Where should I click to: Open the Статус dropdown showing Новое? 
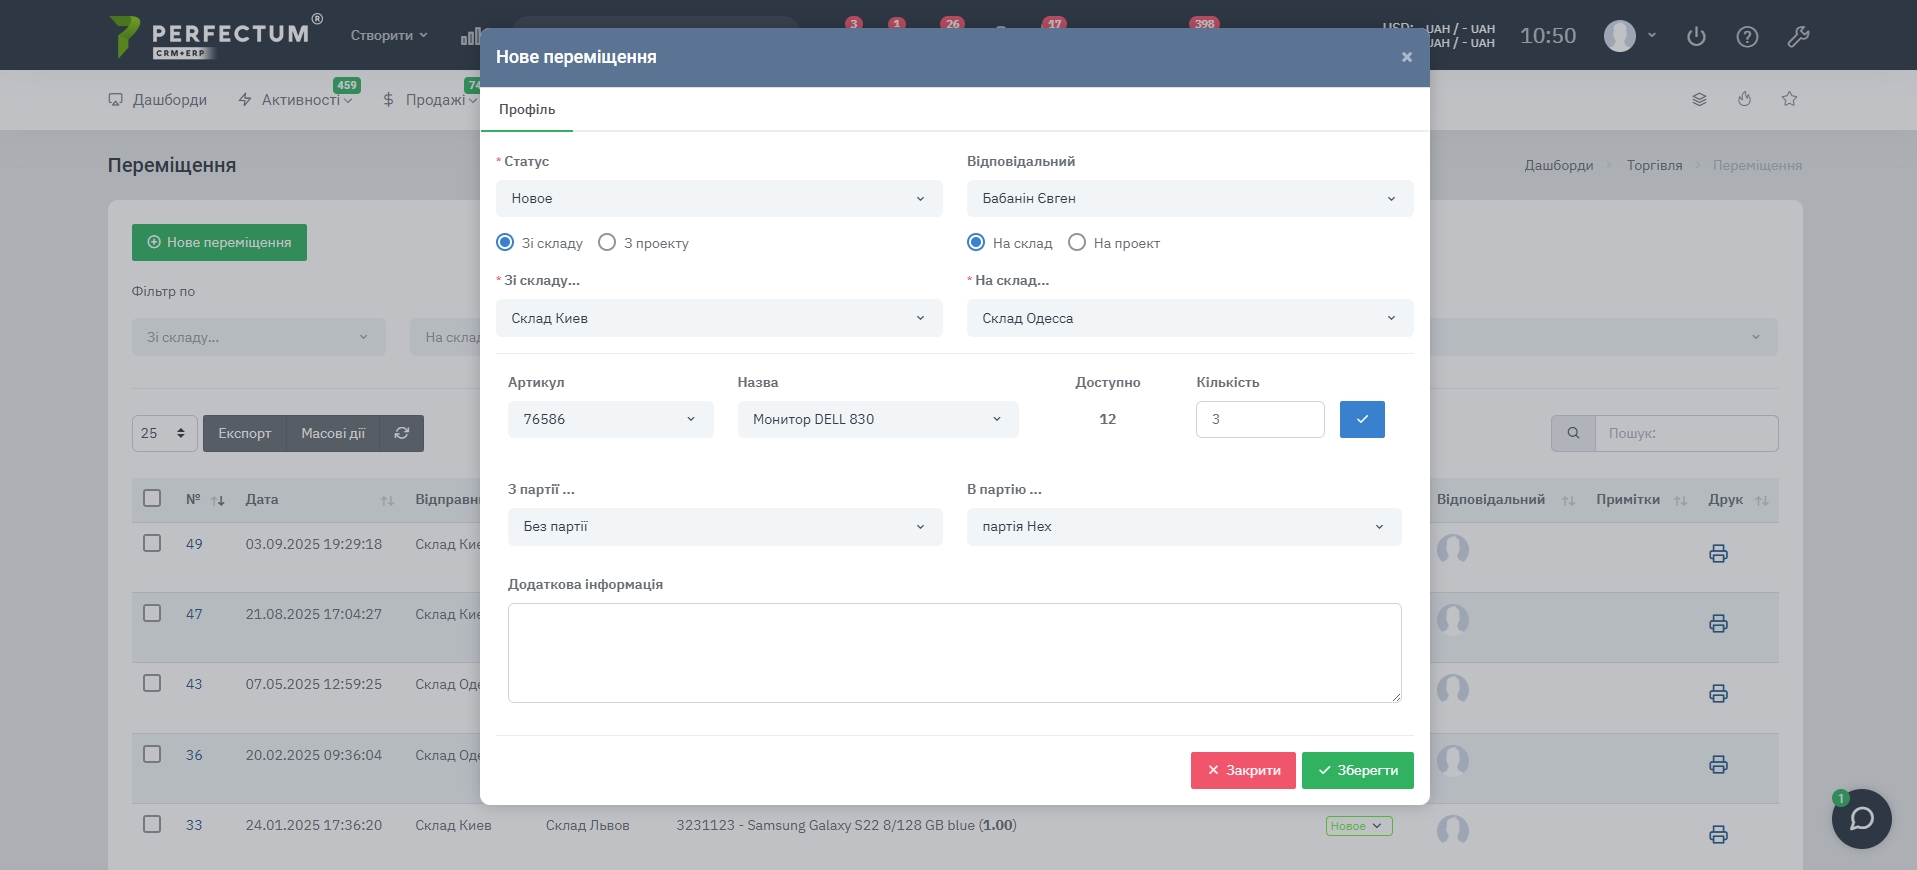pyautogui.click(x=718, y=199)
